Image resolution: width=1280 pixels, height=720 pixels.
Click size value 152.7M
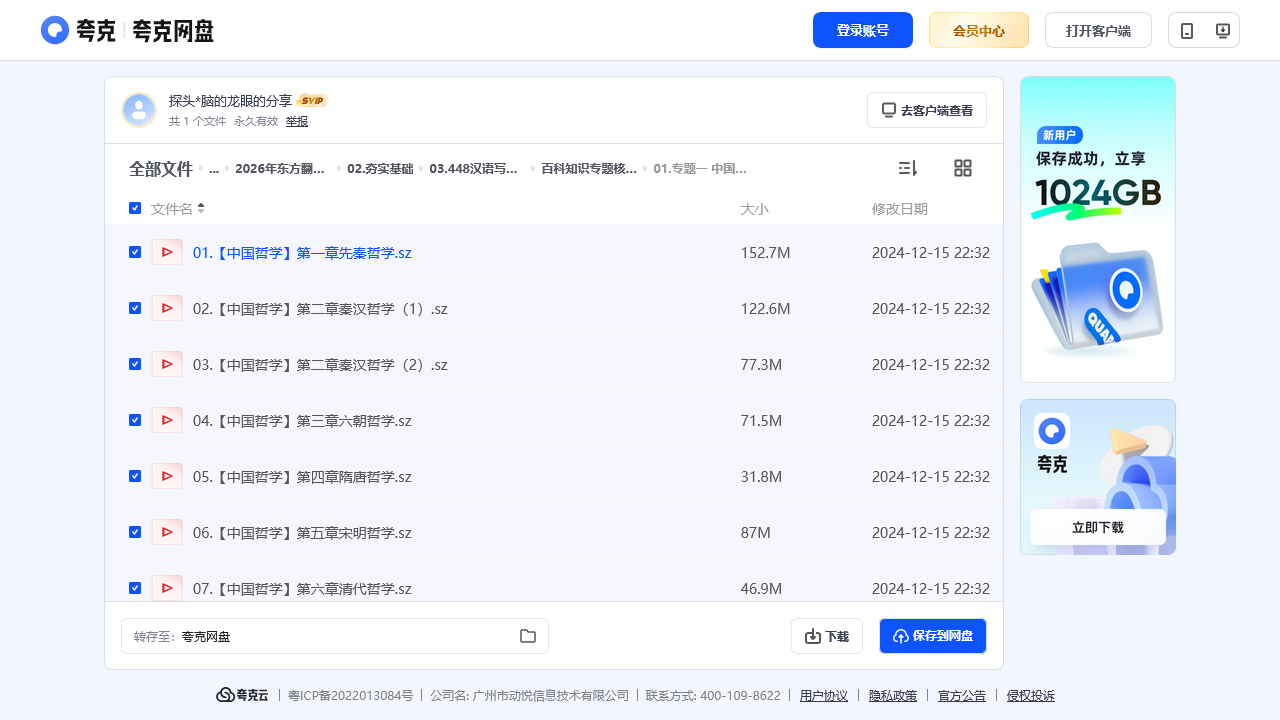tap(765, 253)
